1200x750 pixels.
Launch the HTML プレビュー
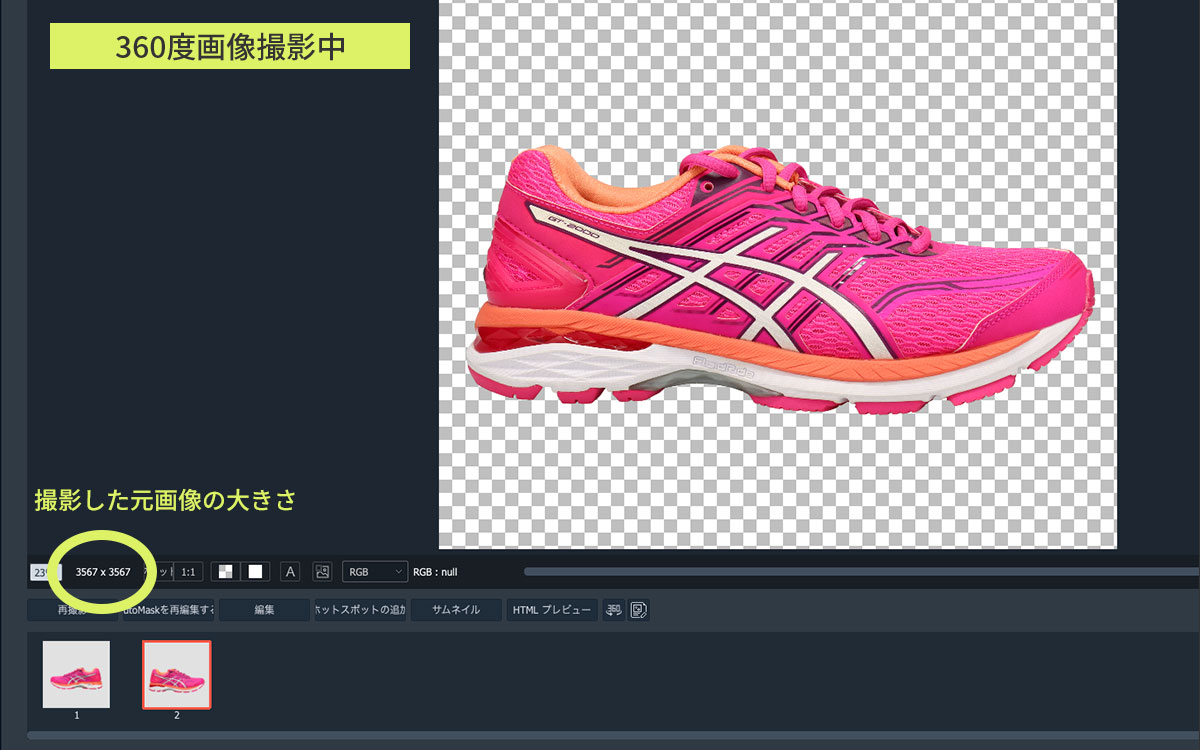(x=552, y=610)
